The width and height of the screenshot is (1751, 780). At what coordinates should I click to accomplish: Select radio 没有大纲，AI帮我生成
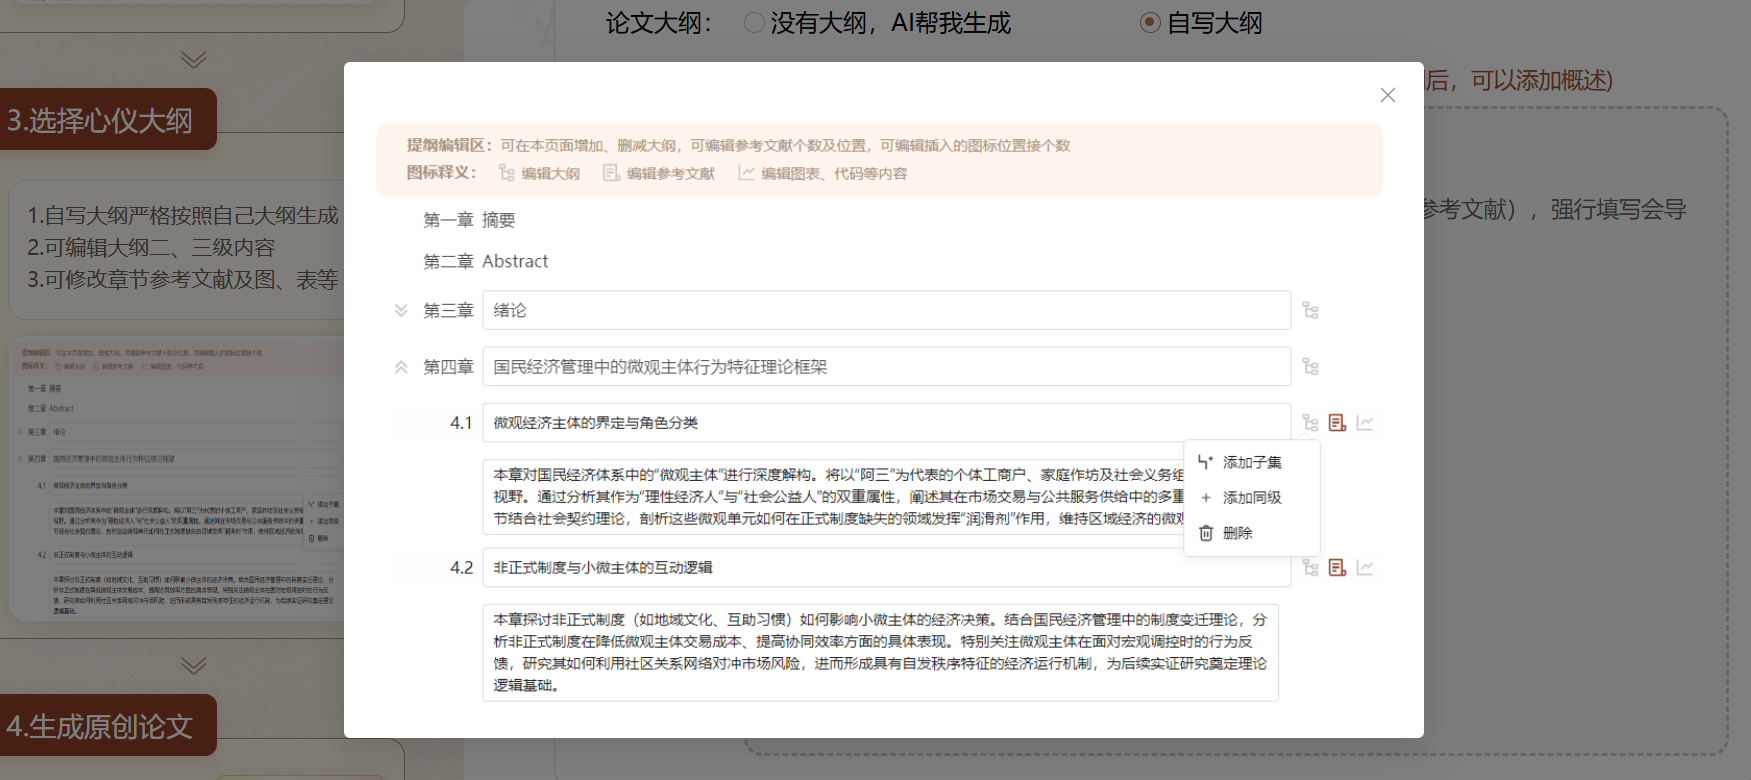[755, 22]
